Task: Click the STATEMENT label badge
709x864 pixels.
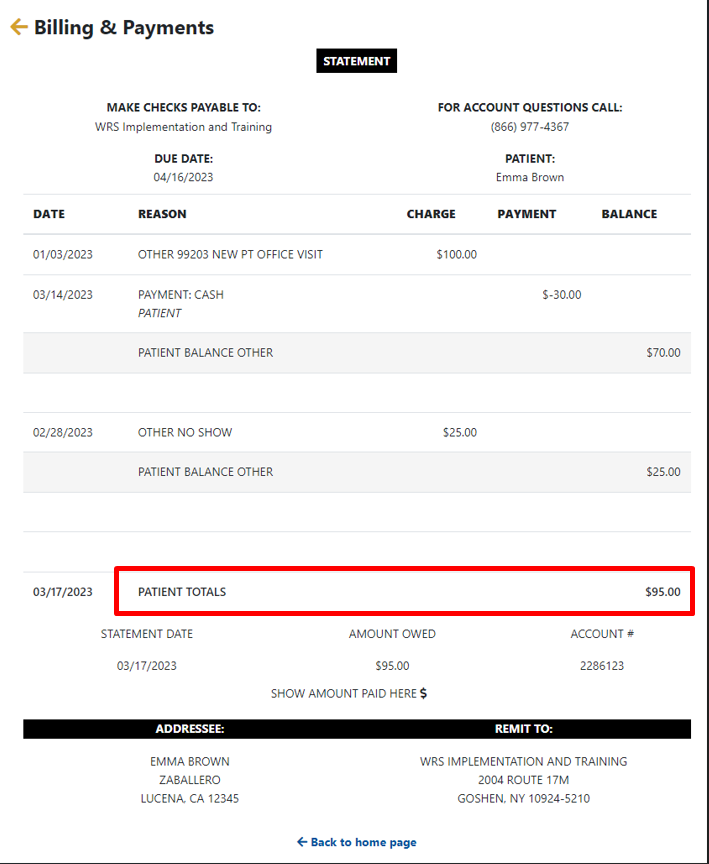Action: coord(357,61)
